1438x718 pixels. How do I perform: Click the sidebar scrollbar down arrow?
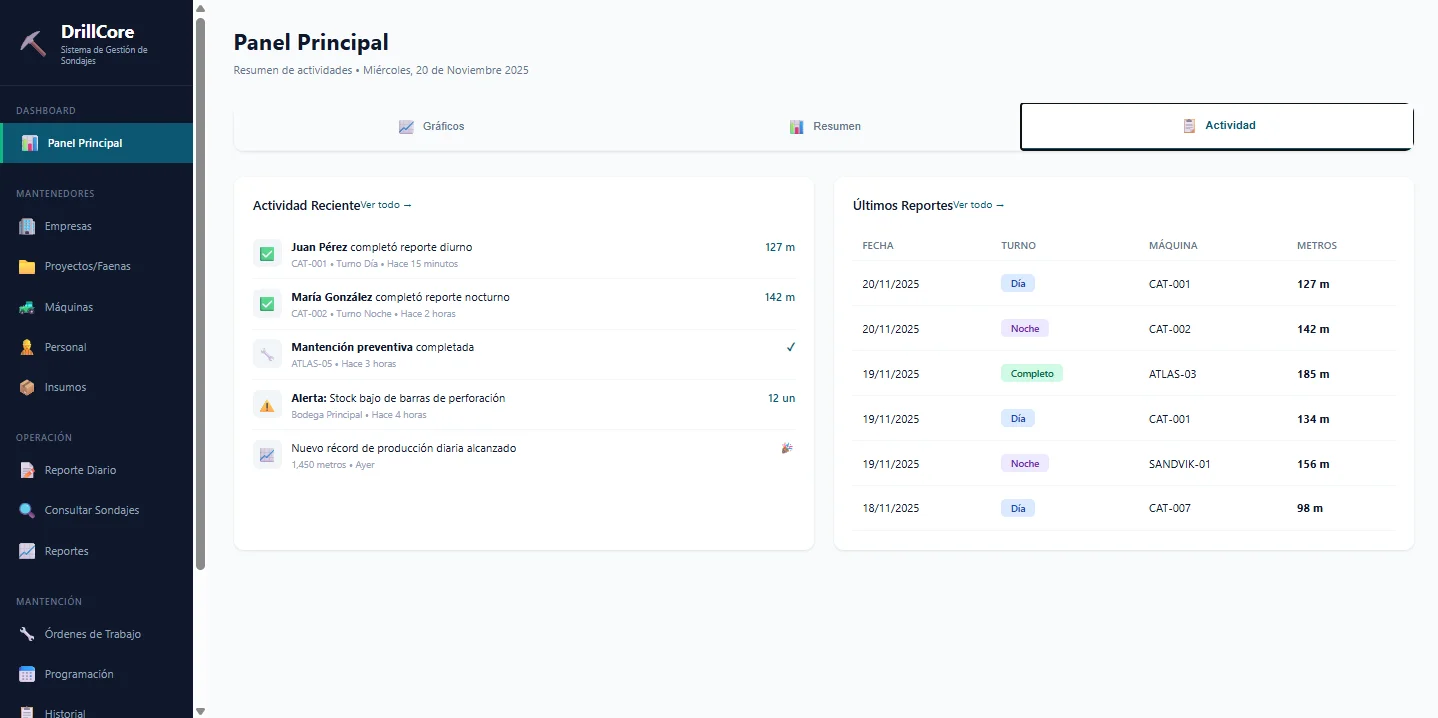(x=200, y=711)
